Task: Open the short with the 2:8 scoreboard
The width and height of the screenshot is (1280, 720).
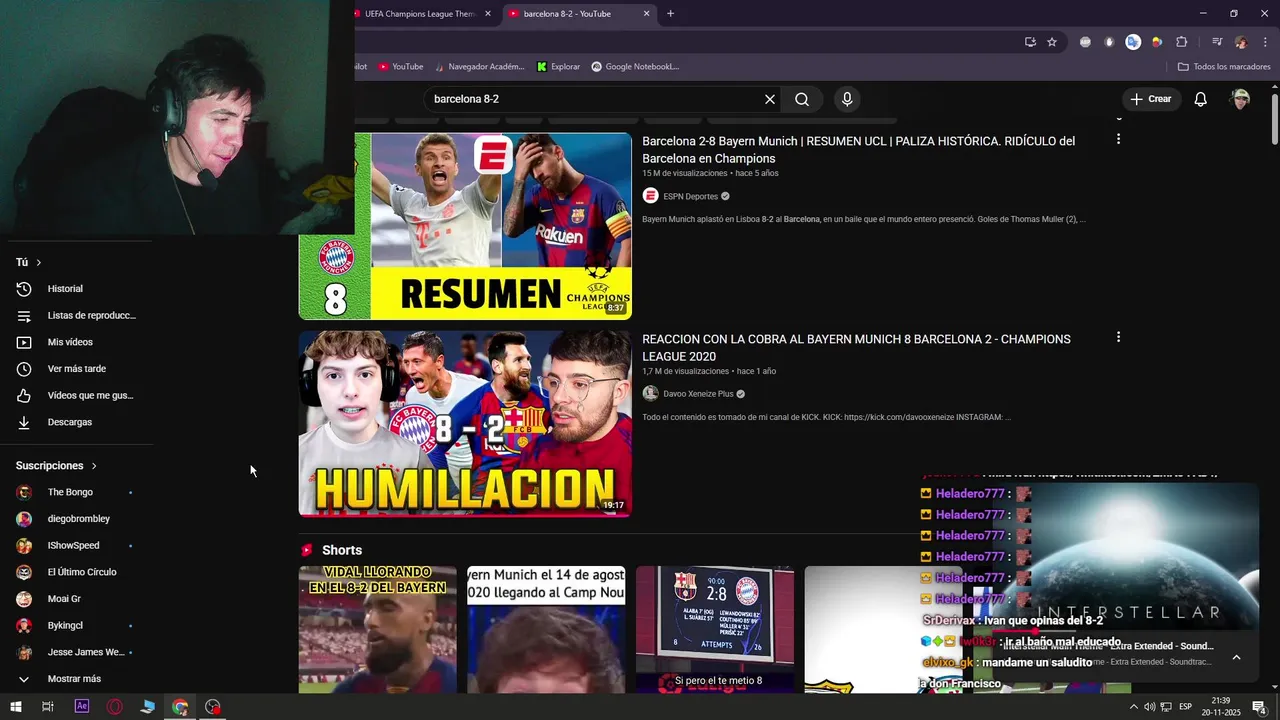Action: [715, 630]
